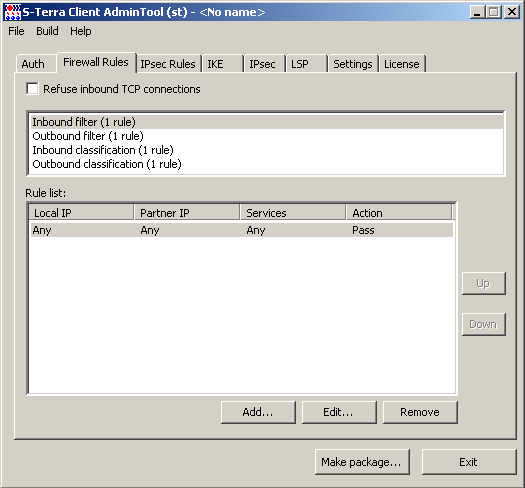Open the Settings tab

(353, 64)
